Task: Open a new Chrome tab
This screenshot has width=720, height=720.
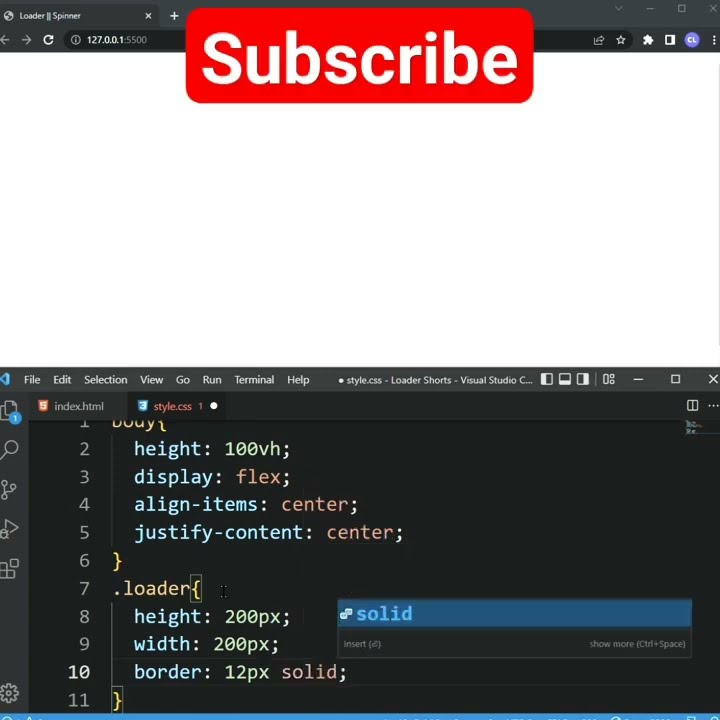Action: [174, 16]
